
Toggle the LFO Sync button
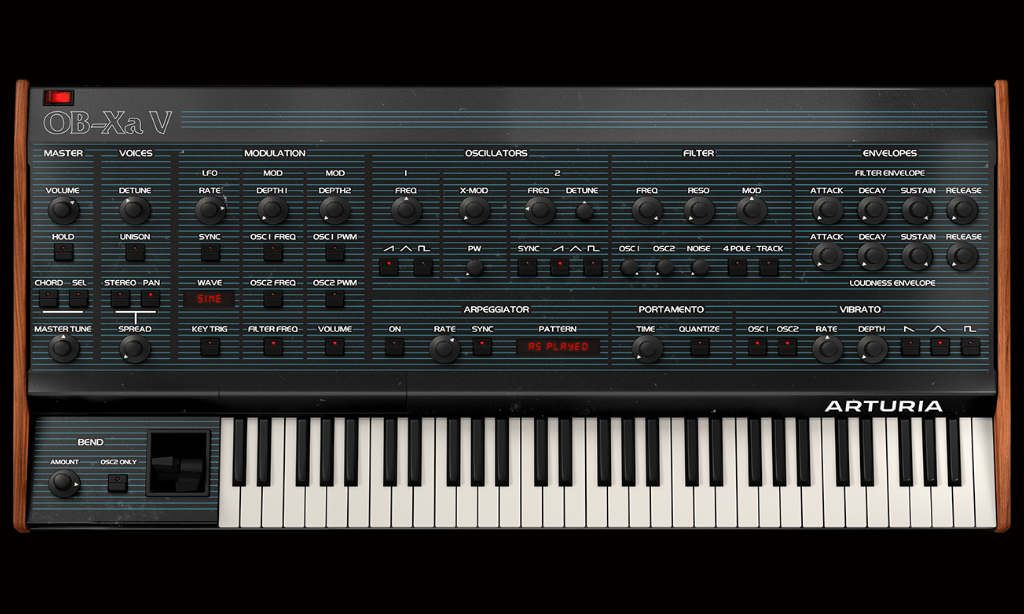point(210,253)
